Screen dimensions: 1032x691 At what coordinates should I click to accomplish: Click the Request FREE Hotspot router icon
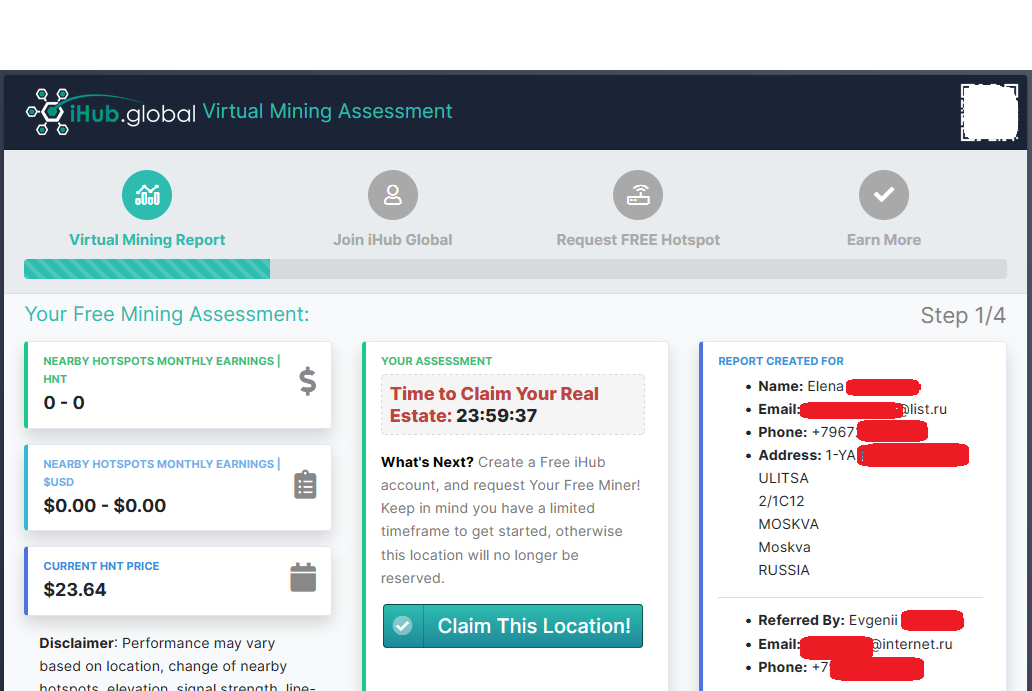pos(638,195)
